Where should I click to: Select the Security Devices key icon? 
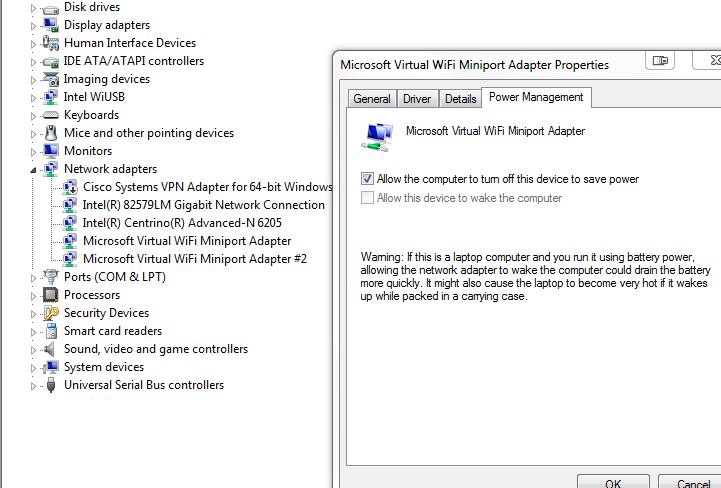coord(51,313)
